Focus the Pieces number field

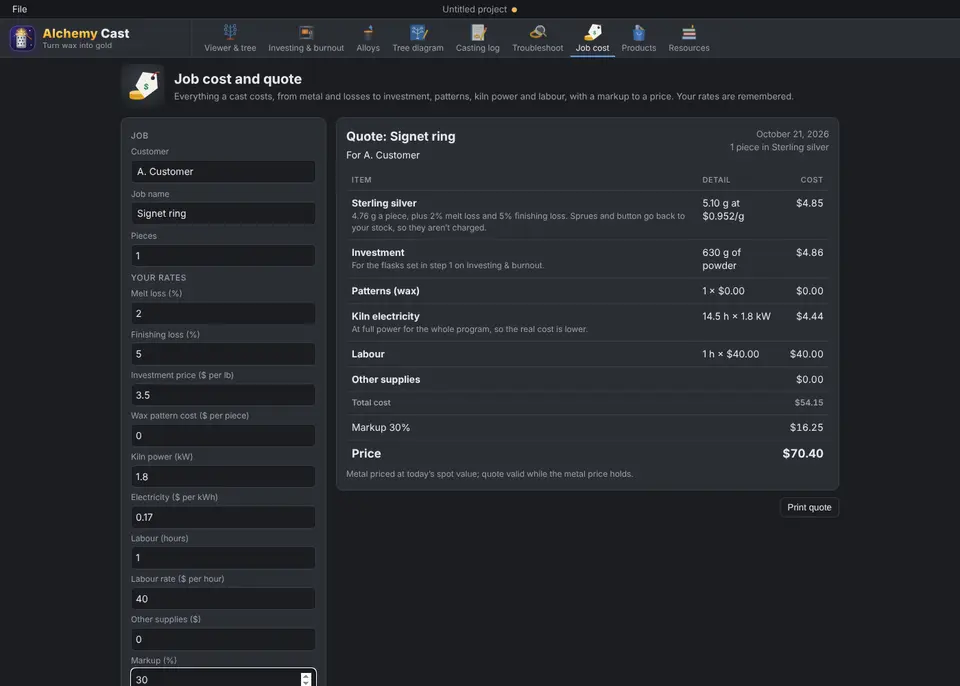tap(223, 255)
